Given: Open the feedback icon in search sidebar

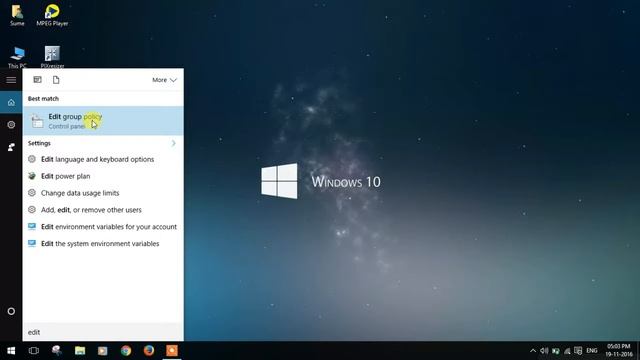Looking at the screenshot, I should (x=11, y=147).
